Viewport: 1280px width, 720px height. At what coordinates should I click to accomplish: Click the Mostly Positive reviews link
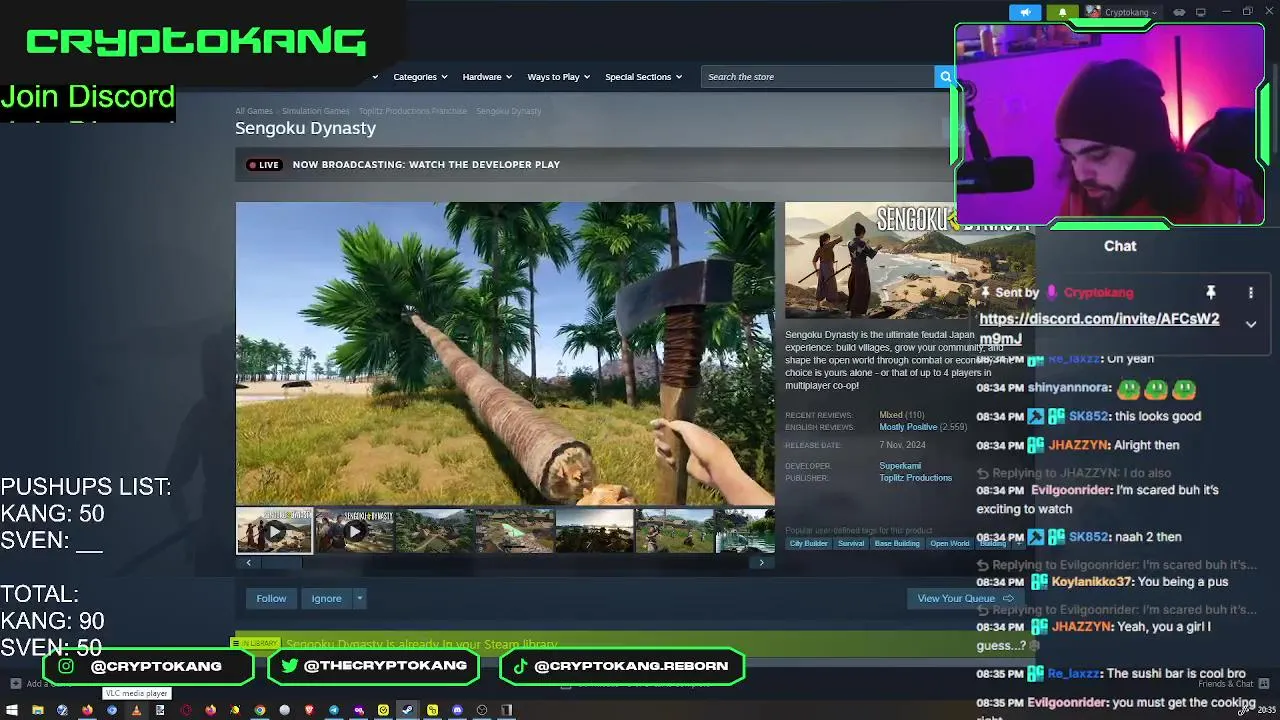click(908, 427)
